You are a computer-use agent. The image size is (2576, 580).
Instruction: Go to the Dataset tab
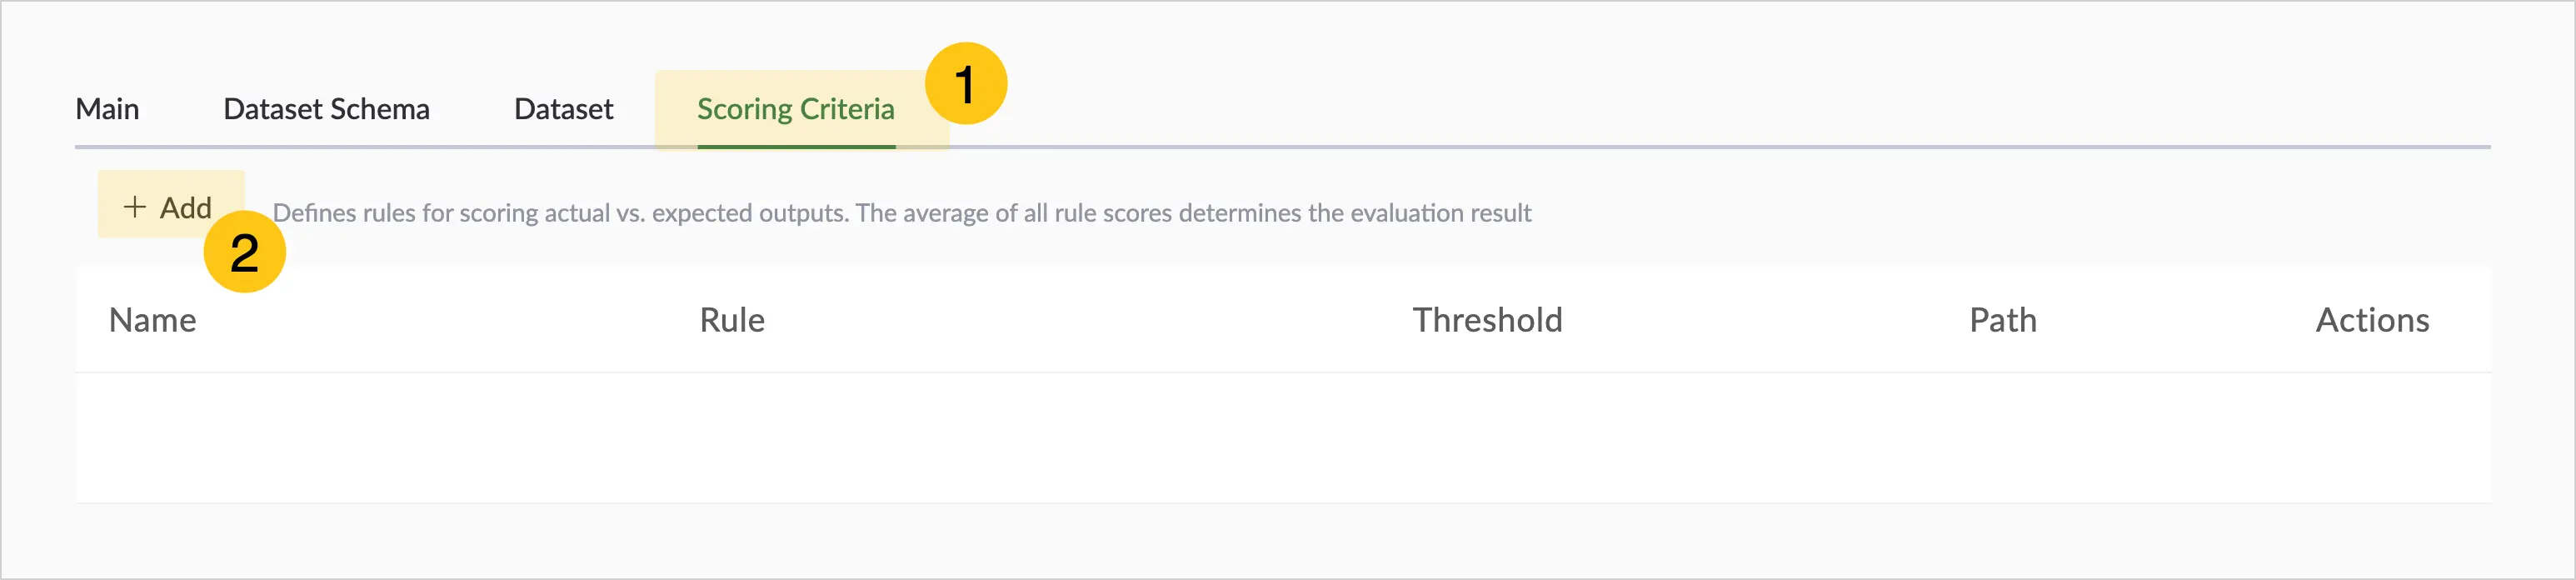click(563, 109)
